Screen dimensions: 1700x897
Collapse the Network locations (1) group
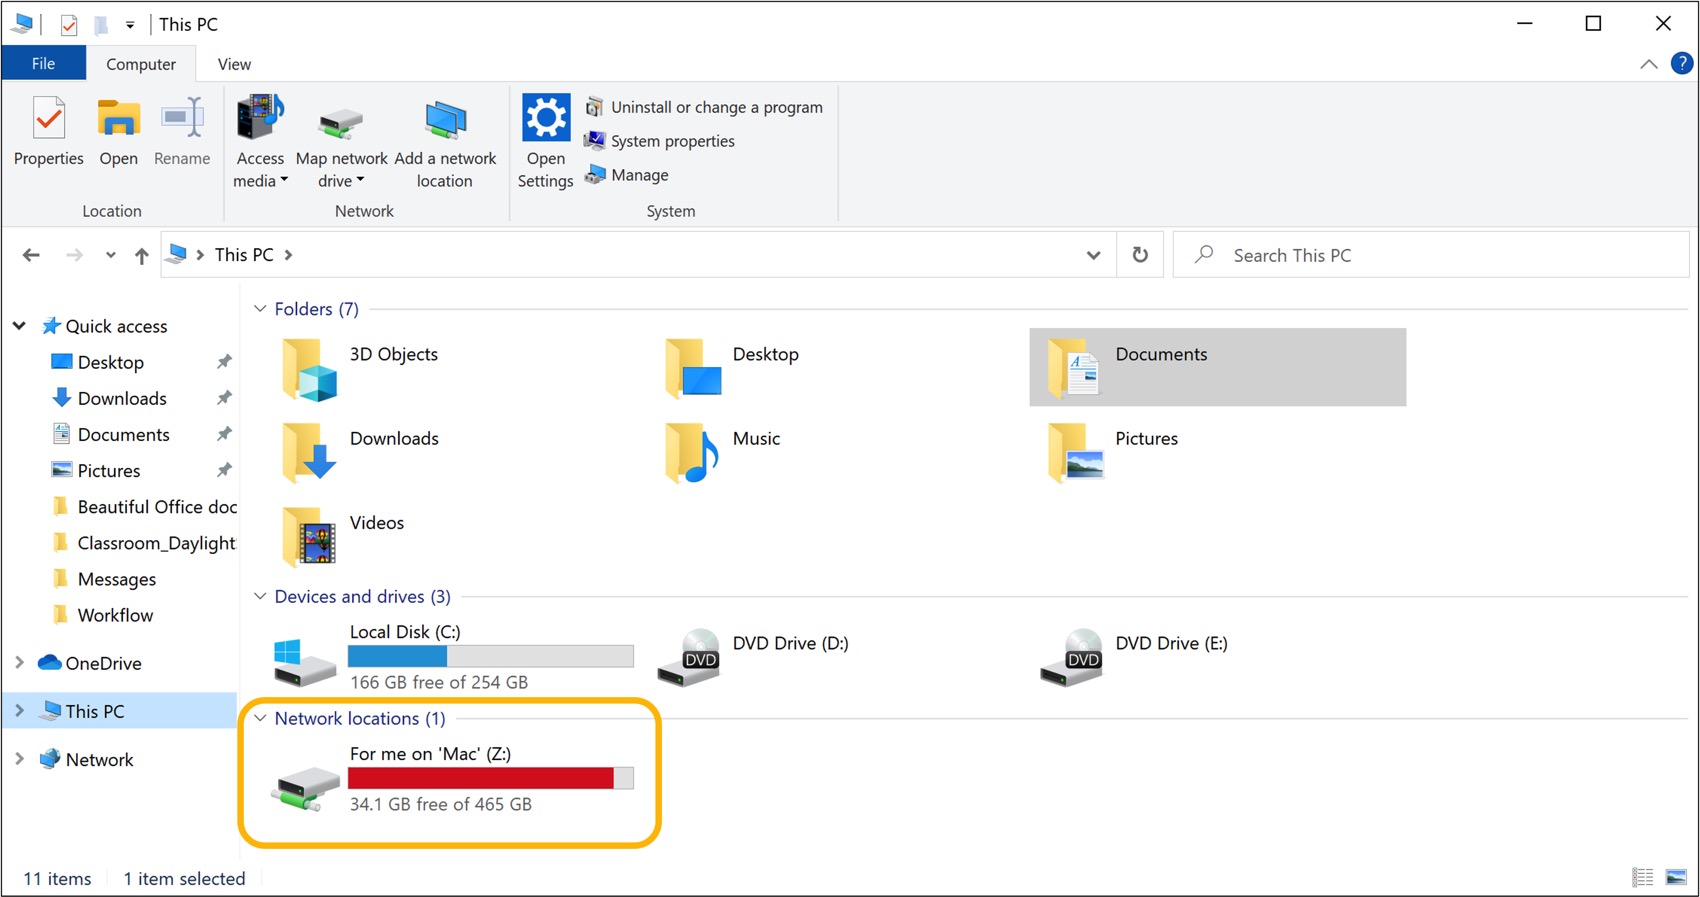pos(260,718)
